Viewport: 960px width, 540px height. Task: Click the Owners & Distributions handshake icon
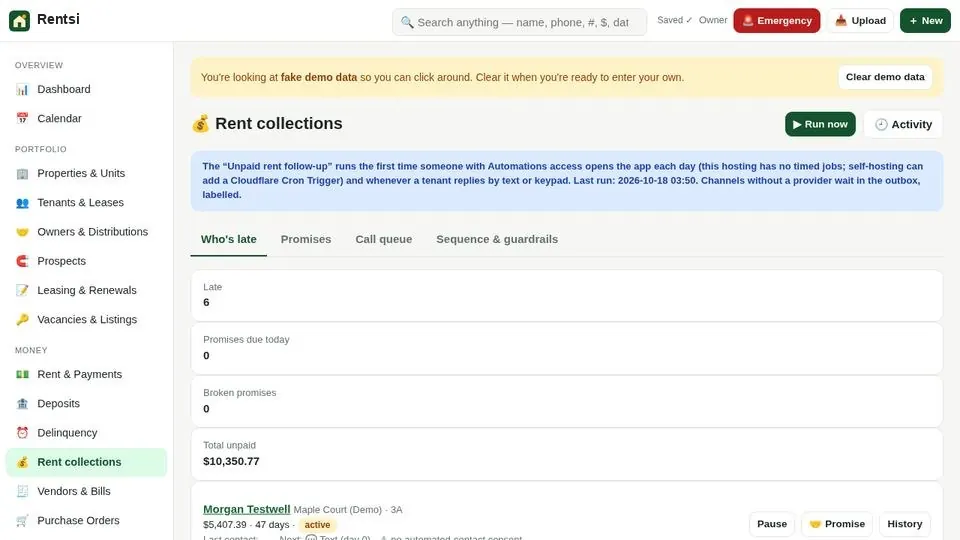[x=23, y=232]
